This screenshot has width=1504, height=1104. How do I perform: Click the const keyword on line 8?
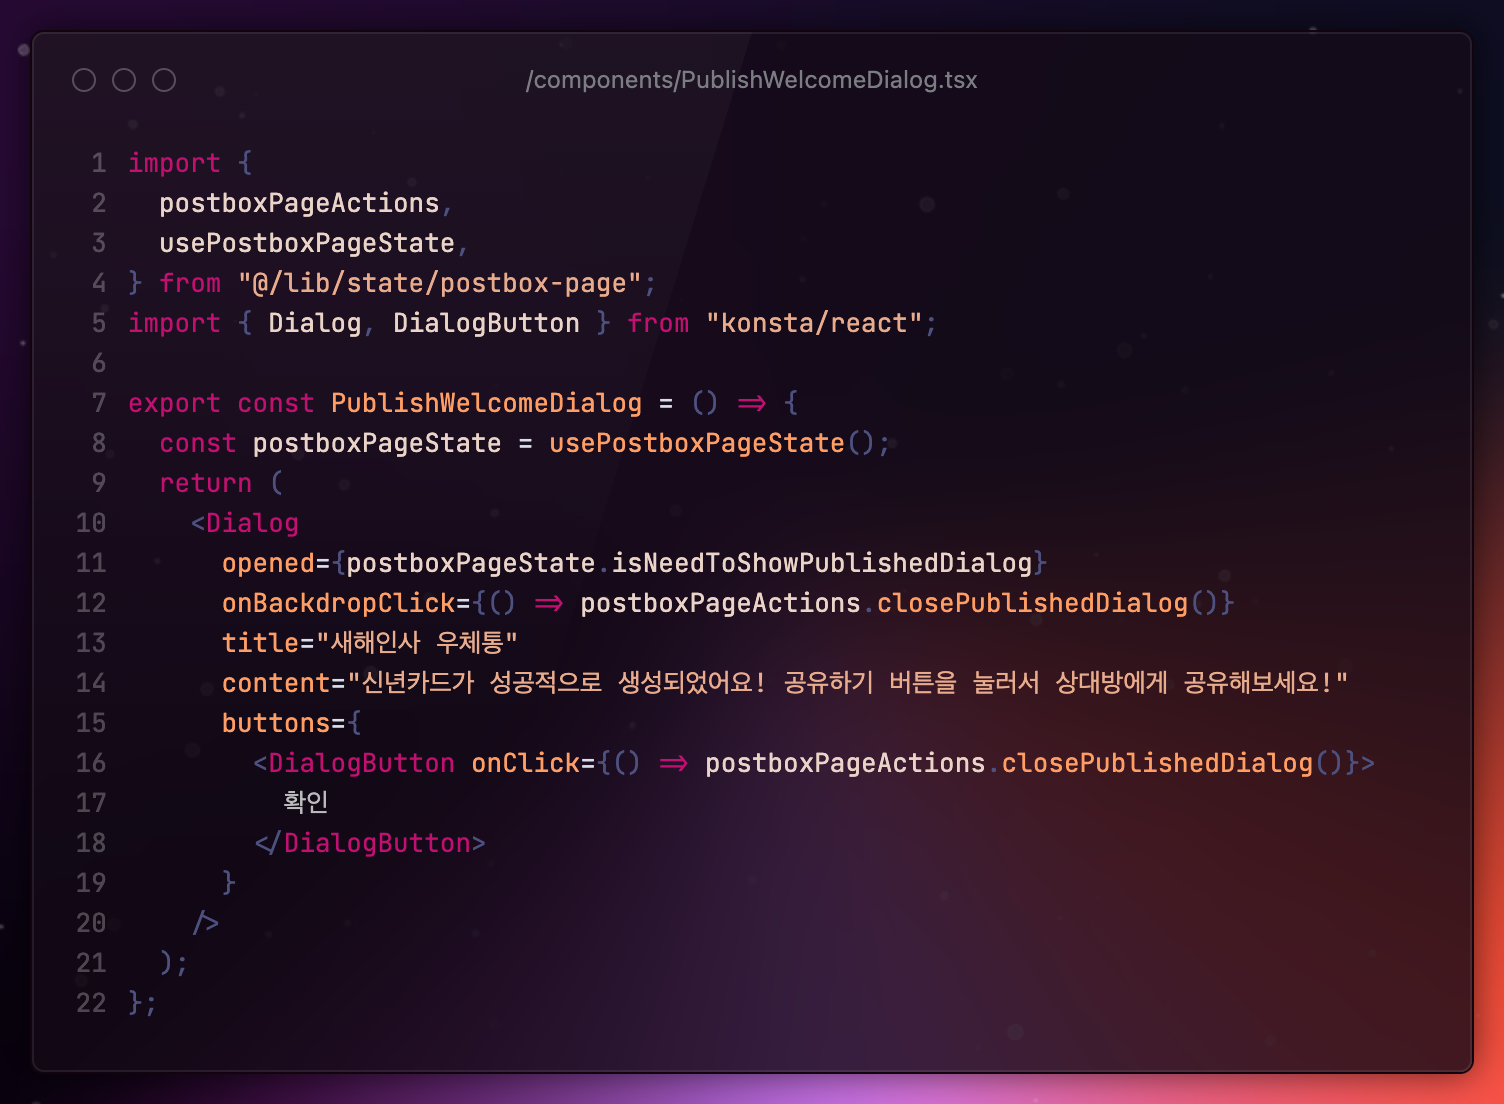coord(198,443)
